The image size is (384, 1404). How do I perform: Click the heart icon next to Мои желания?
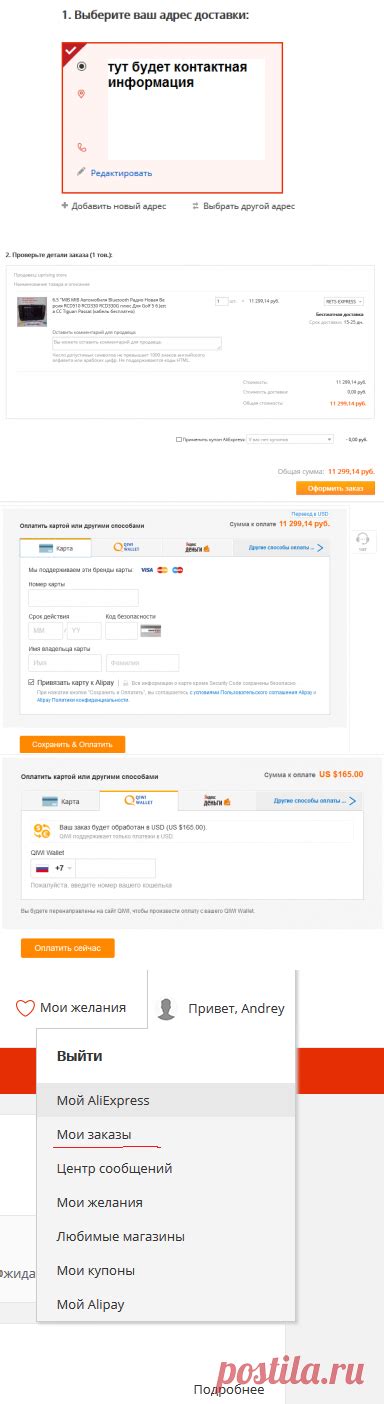tap(25, 1008)
